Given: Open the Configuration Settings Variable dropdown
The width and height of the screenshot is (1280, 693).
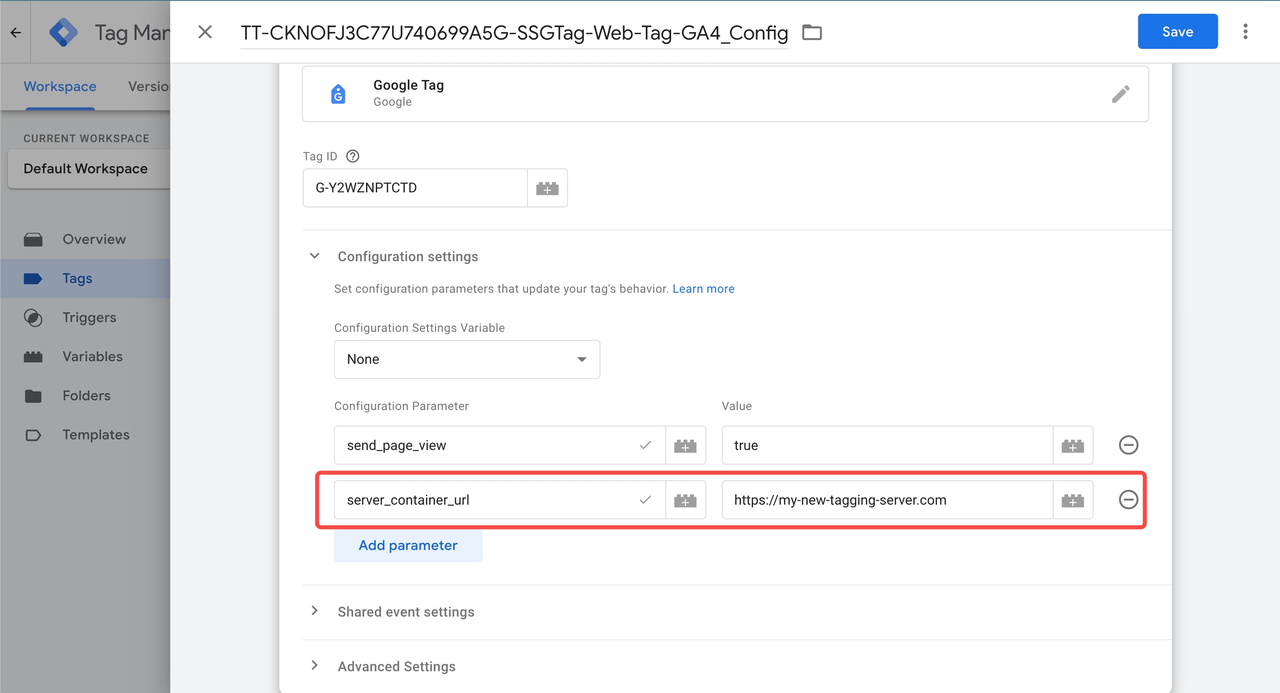Looking at the screenshot, I should click(466, 359).
